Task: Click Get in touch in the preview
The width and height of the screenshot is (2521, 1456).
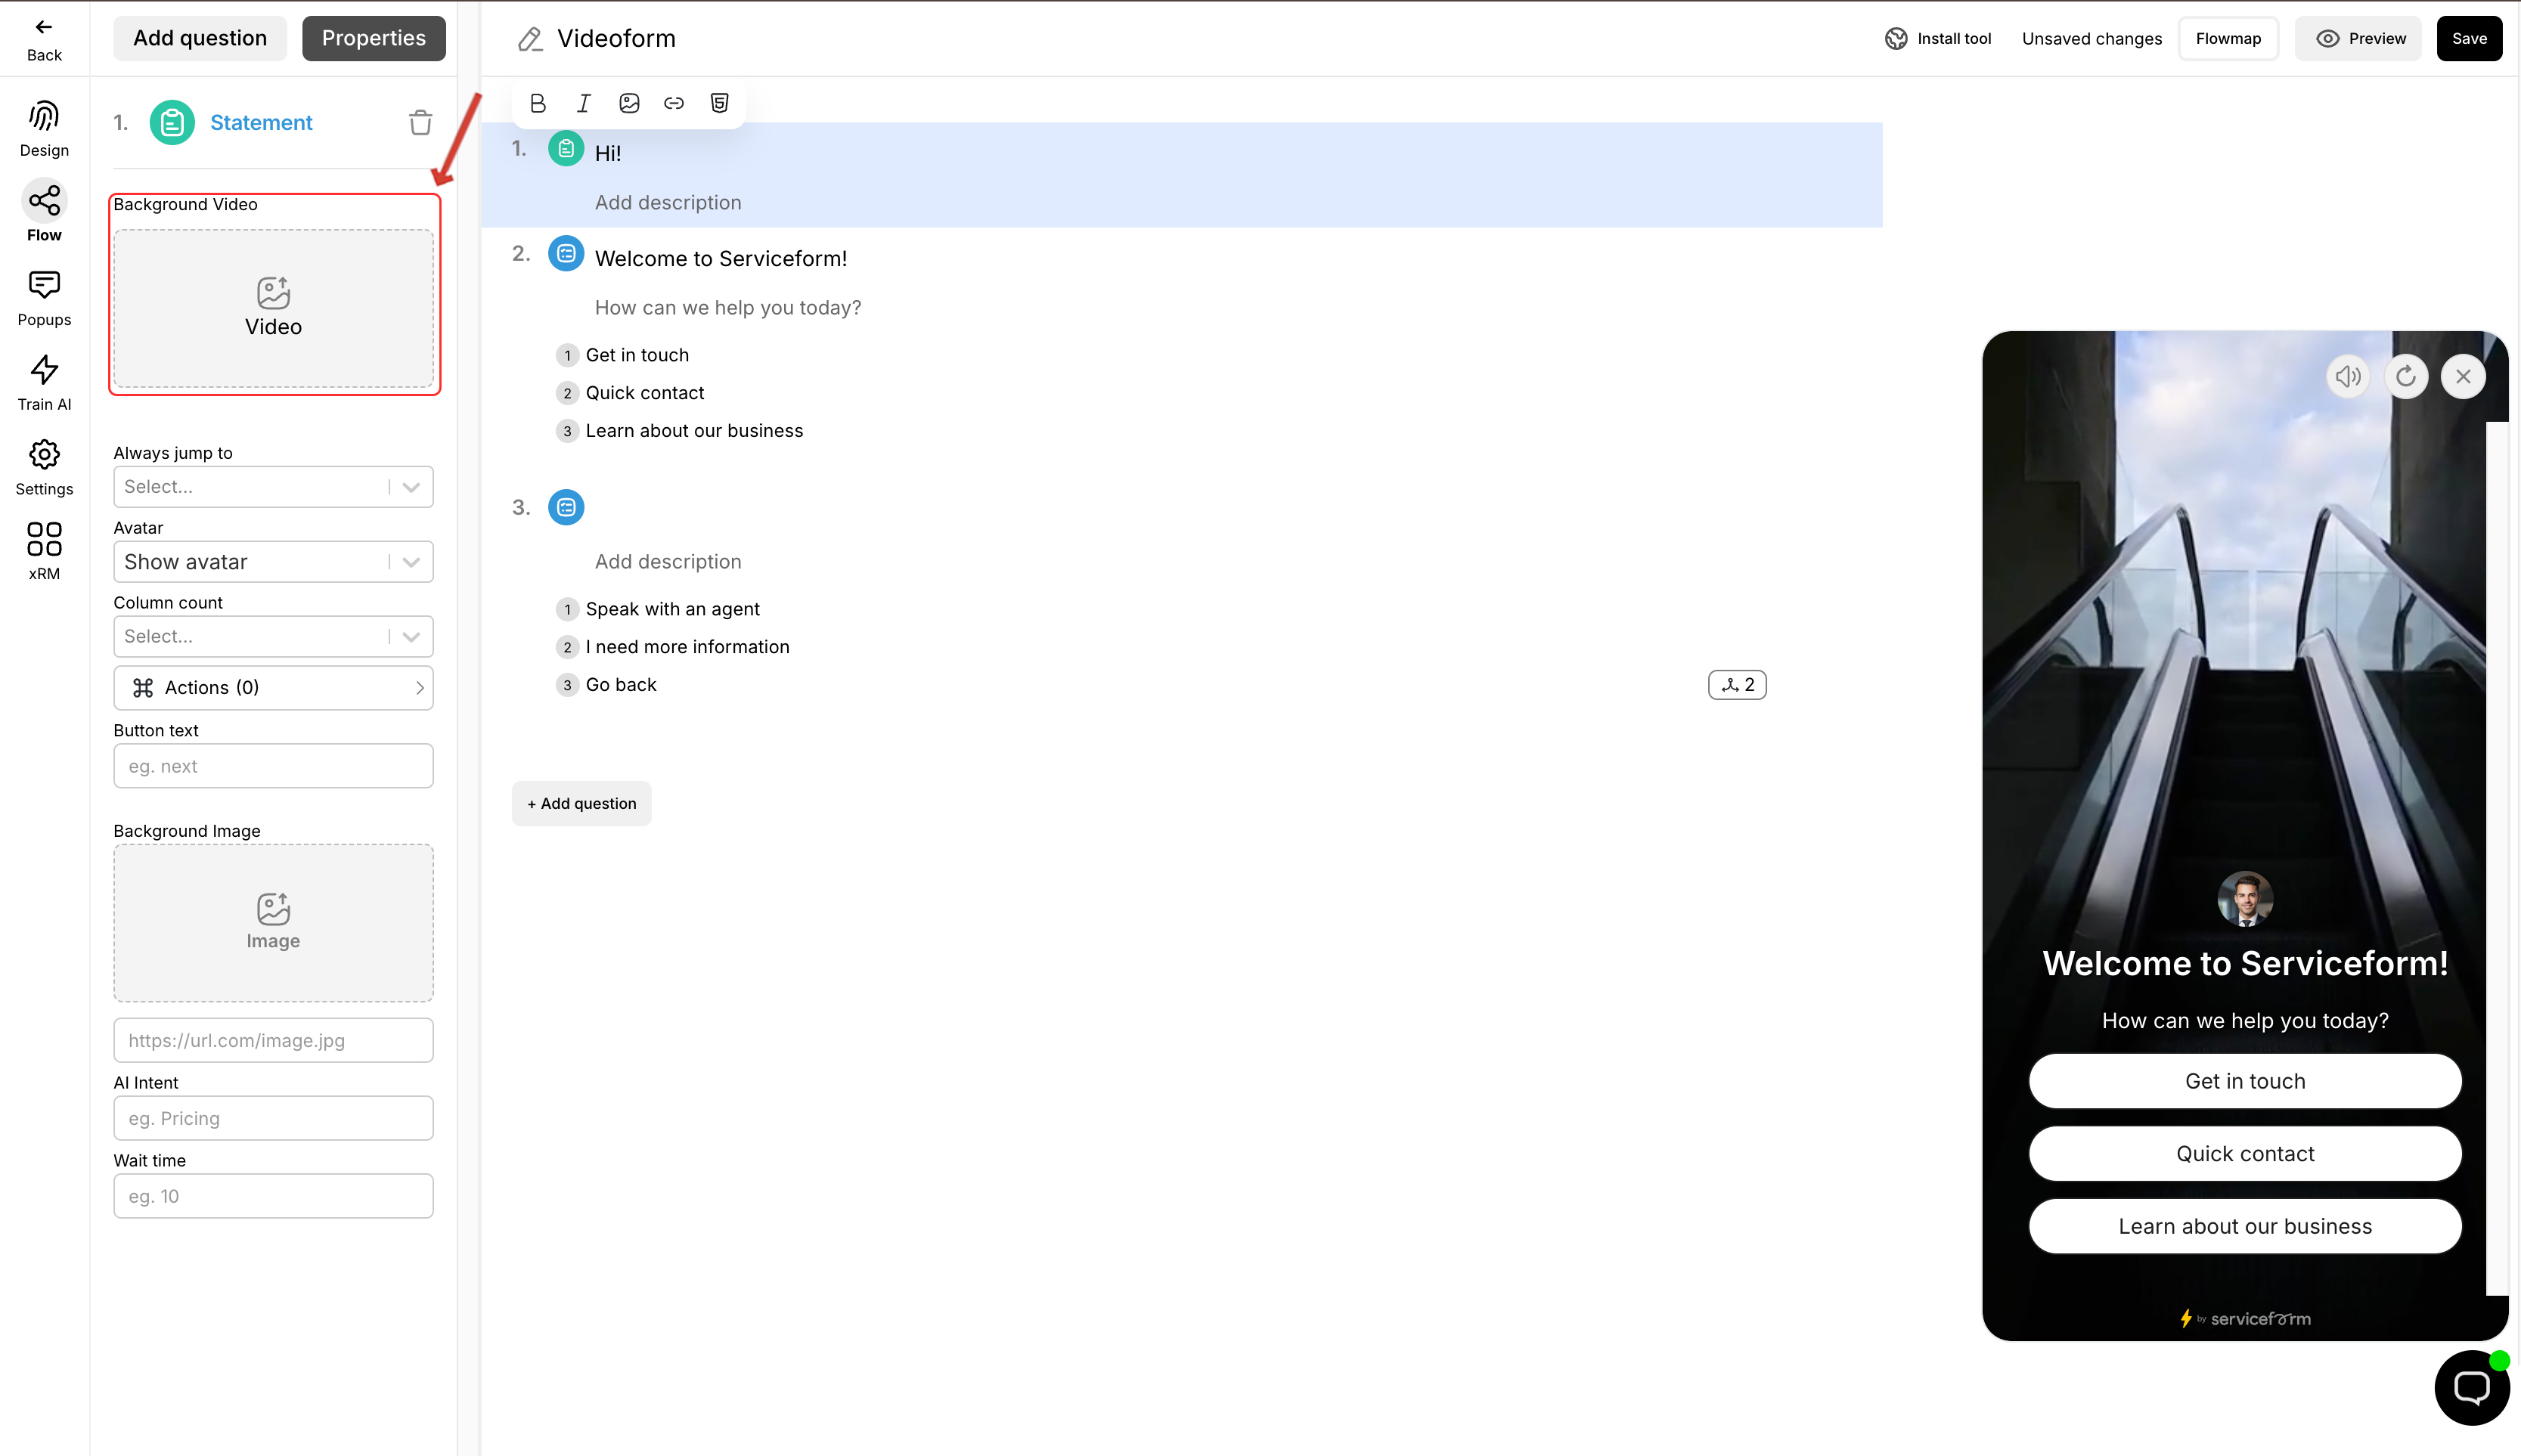Action: point(2245,1081)
